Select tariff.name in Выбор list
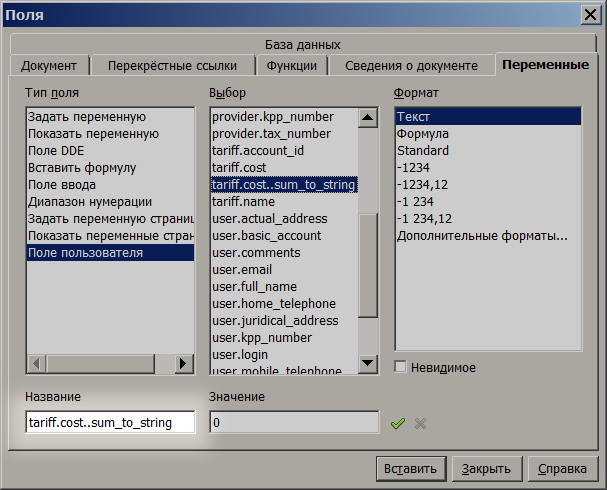The image size is (607, 490). (x=285, y=202)
